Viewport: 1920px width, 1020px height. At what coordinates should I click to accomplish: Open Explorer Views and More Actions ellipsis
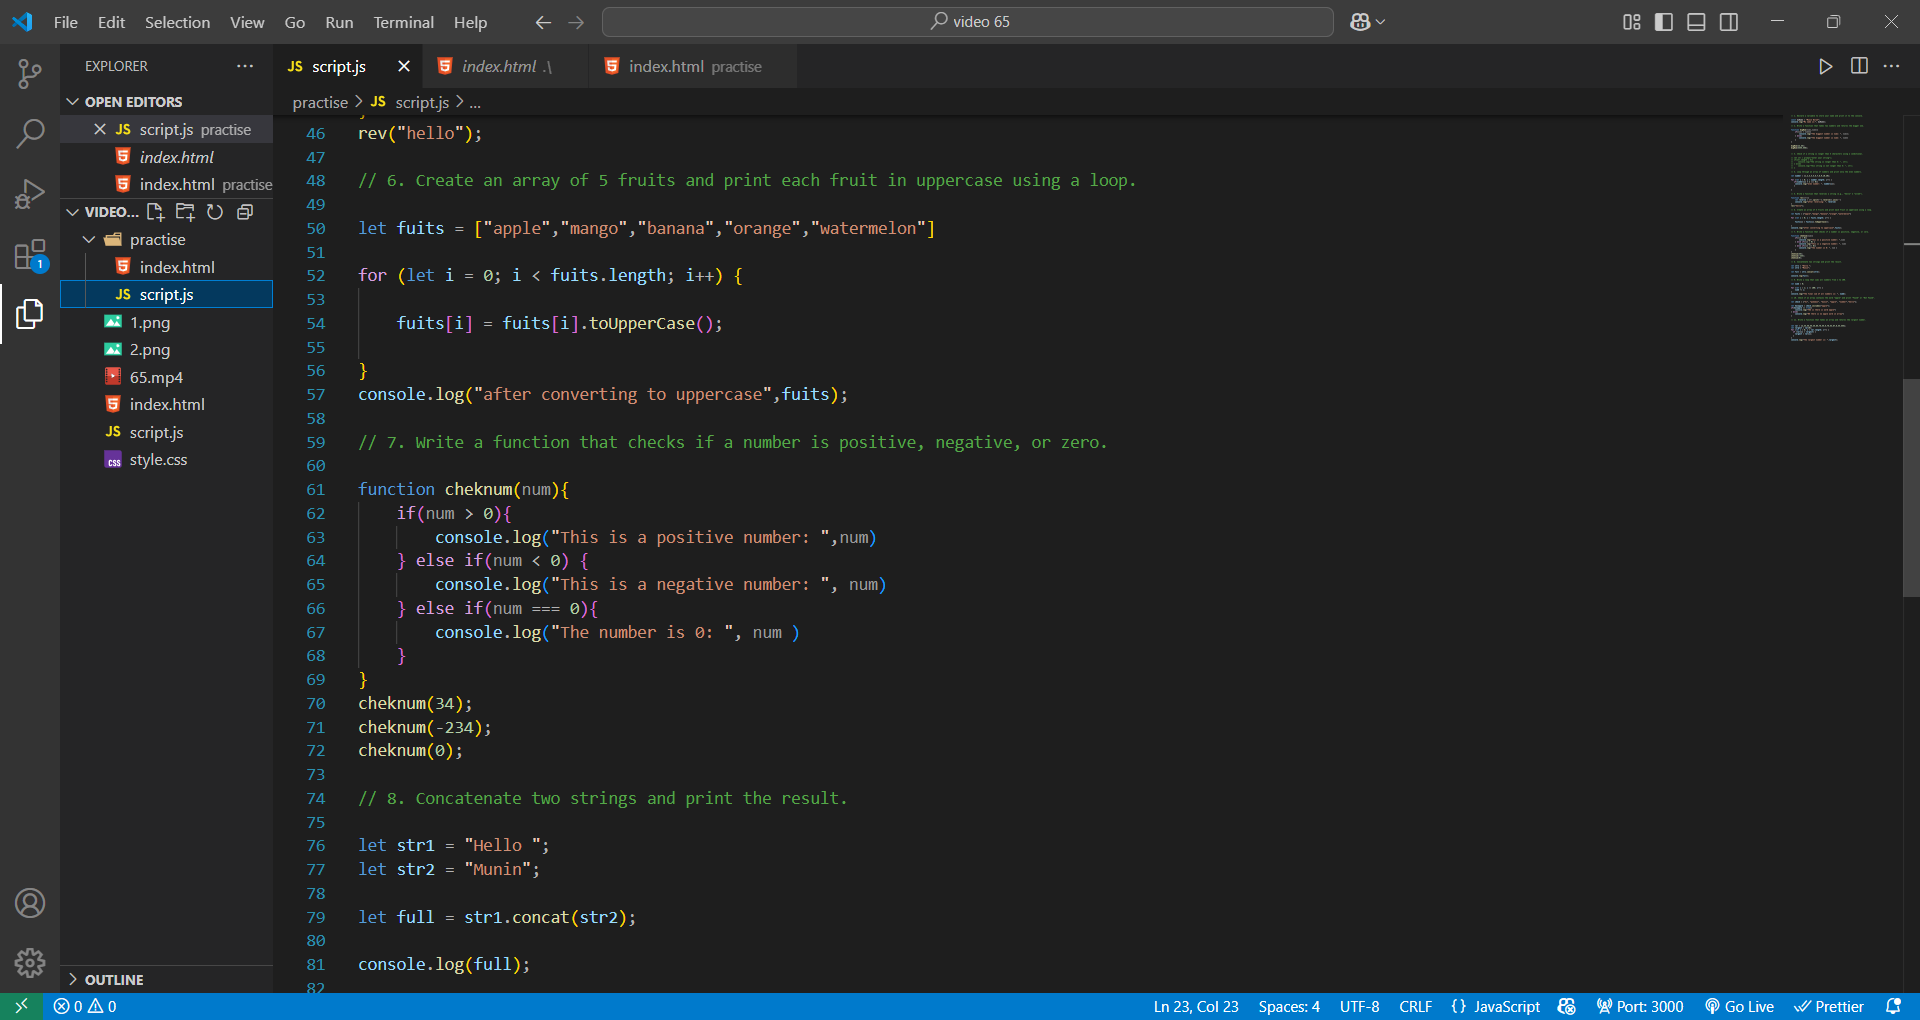(x=245, y=66)
